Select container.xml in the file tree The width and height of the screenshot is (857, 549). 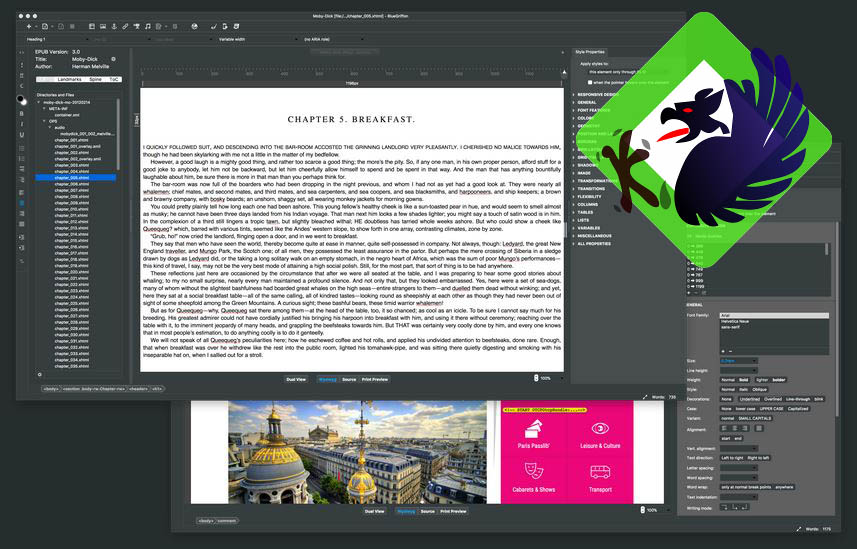(67, 115)
